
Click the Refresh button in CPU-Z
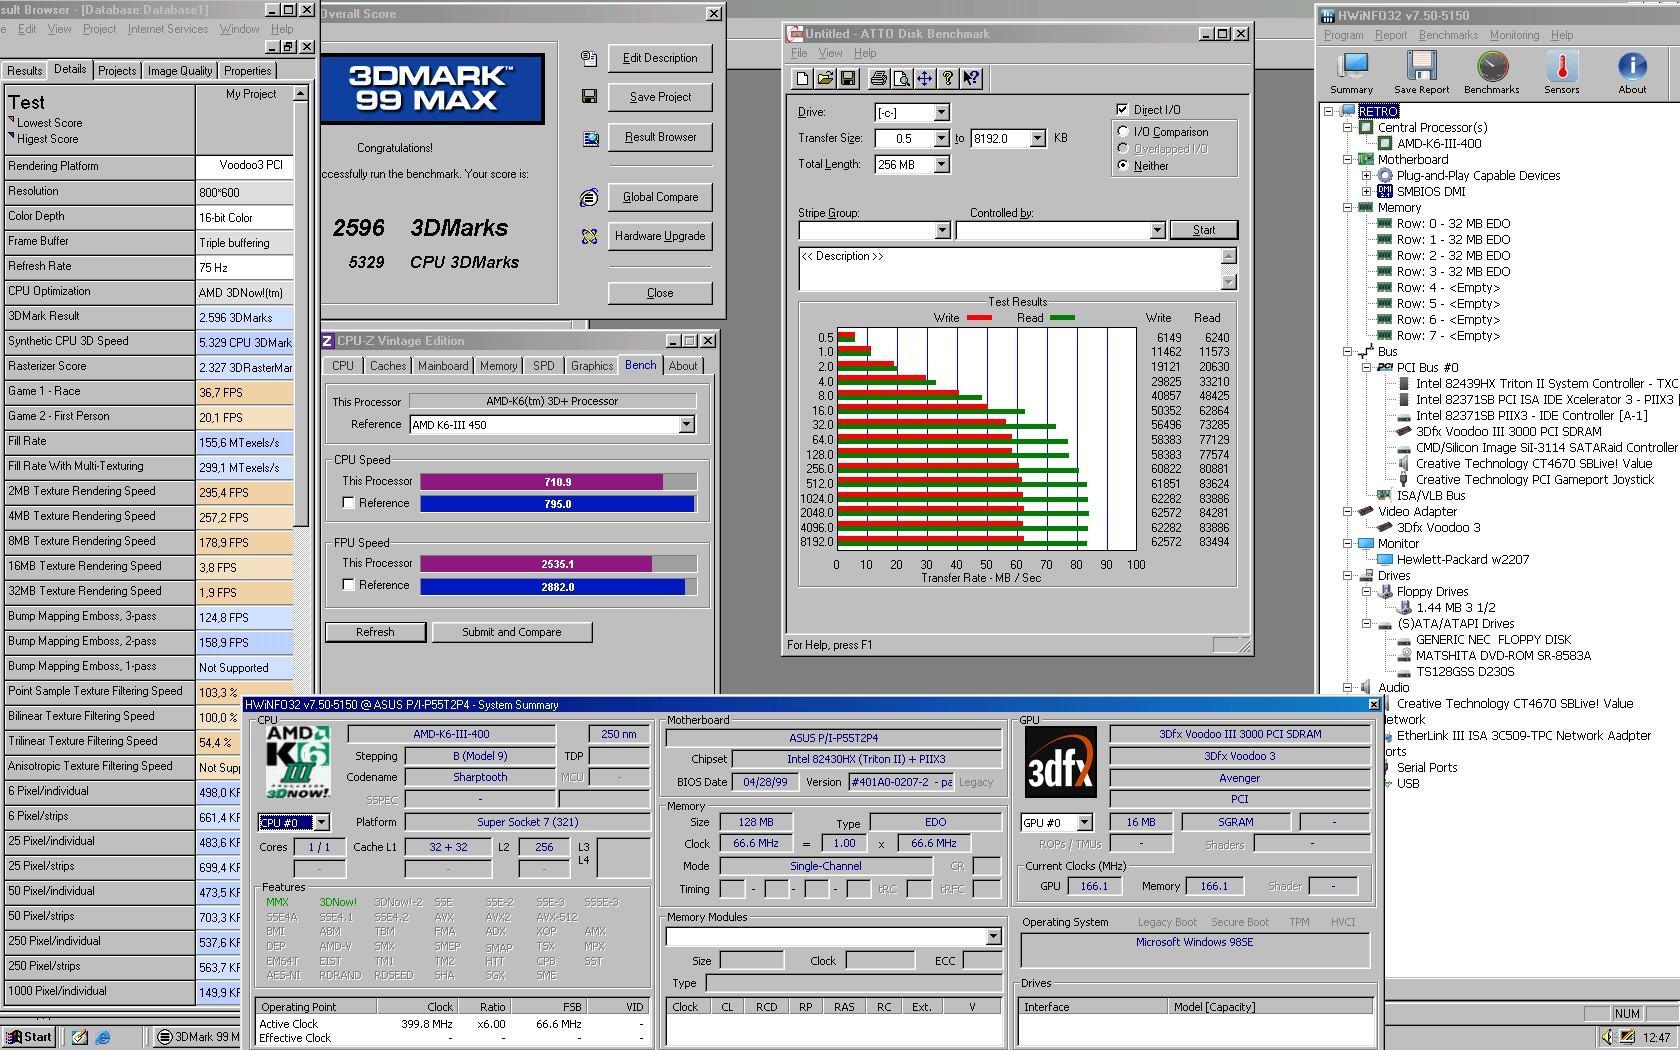pyautogui.click(x=375, y=632)
